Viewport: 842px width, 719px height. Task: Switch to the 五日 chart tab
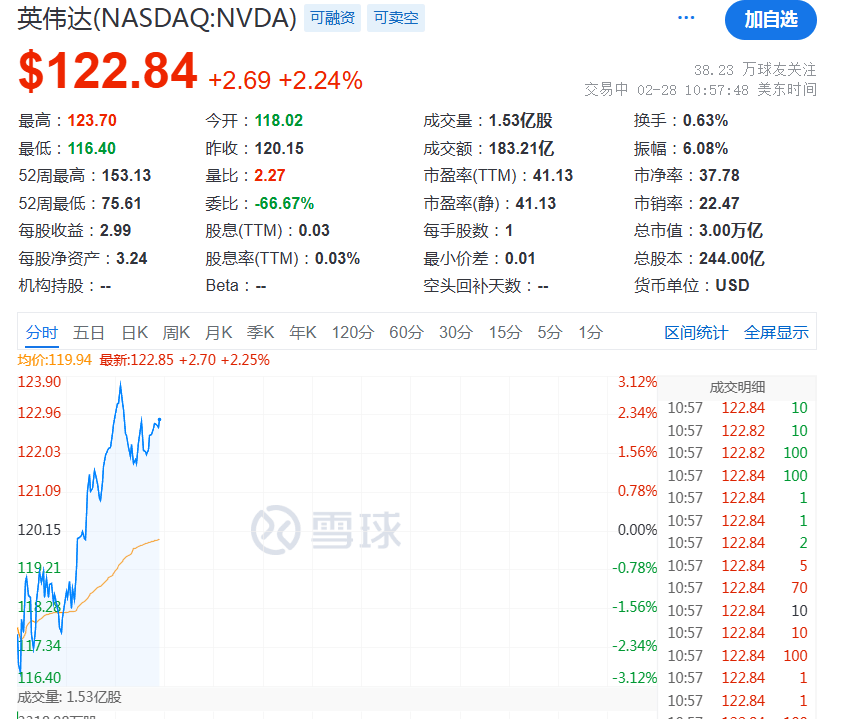89,332
